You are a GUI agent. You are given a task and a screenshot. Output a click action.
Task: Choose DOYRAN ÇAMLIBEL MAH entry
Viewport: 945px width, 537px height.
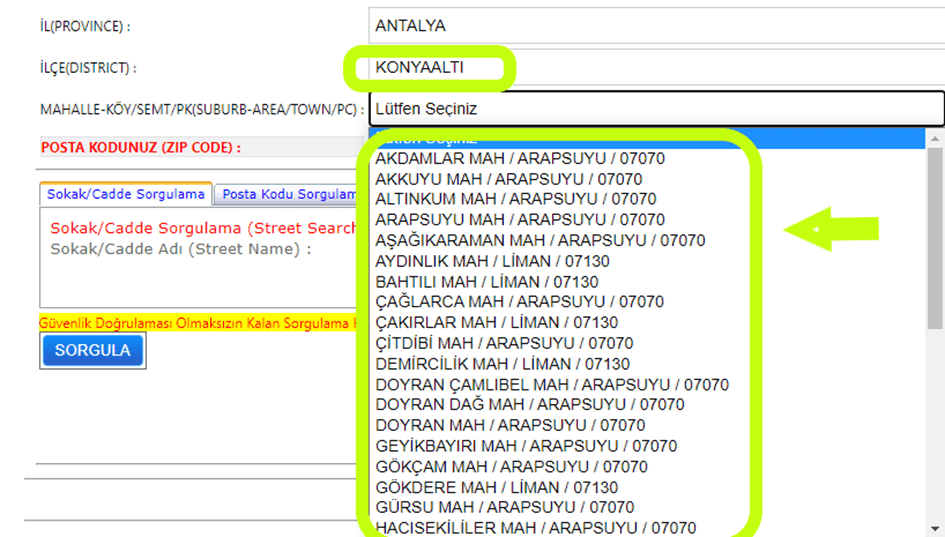(x=551, y=385)
